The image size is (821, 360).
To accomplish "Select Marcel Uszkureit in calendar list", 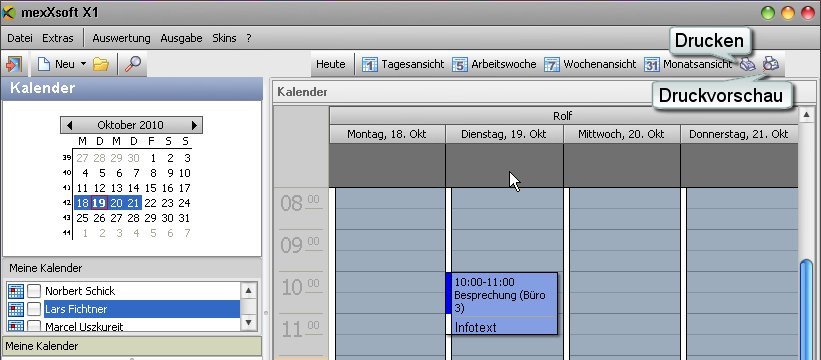I will tap(84, 327).
